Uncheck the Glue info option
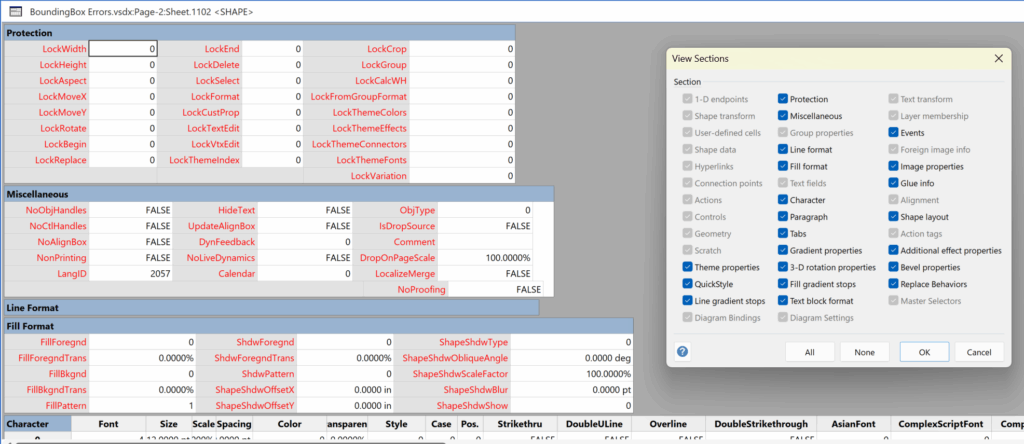1024x444 pixels. point(894,183)
